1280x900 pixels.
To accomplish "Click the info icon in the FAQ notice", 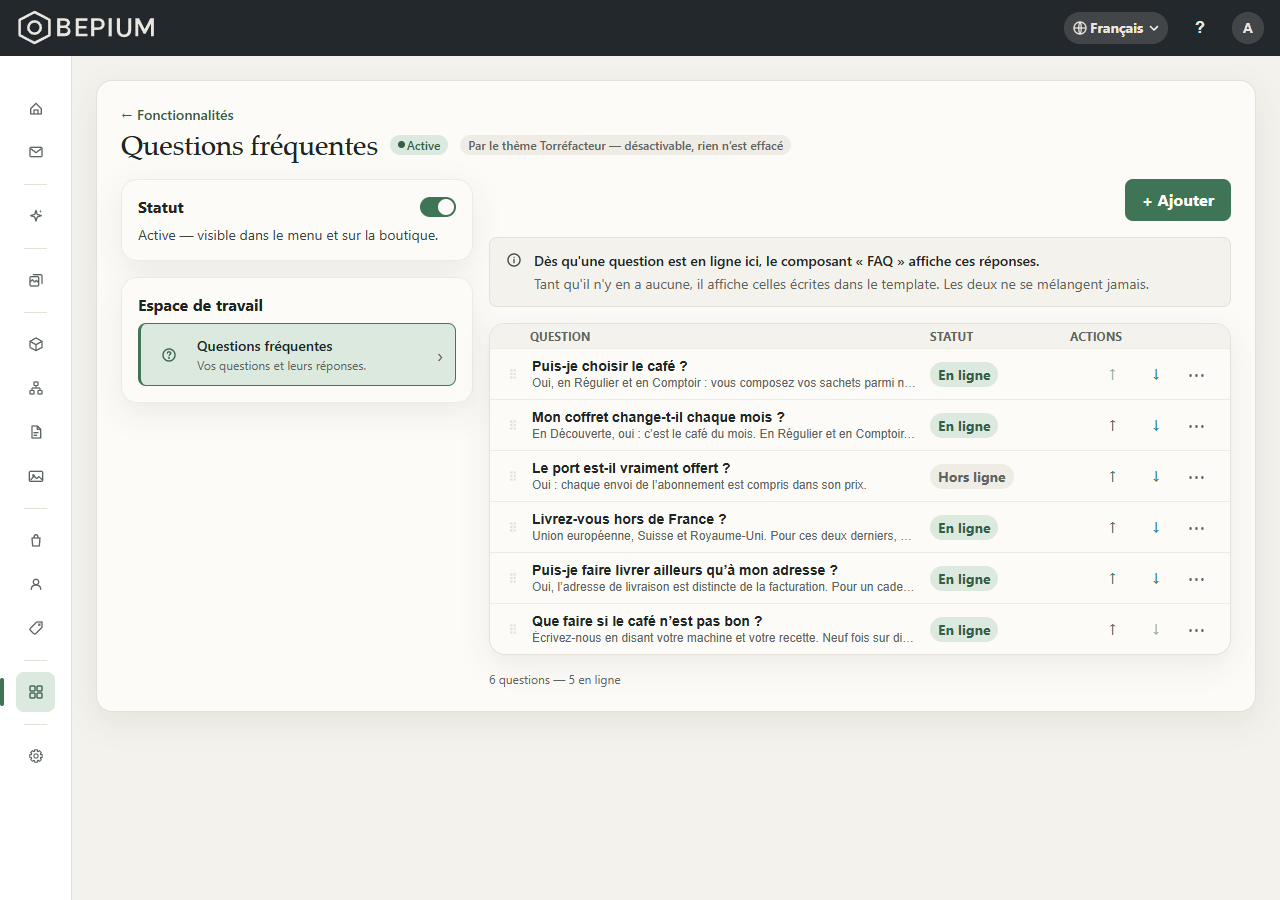I will pyautogui.click(x=514, y=261).
